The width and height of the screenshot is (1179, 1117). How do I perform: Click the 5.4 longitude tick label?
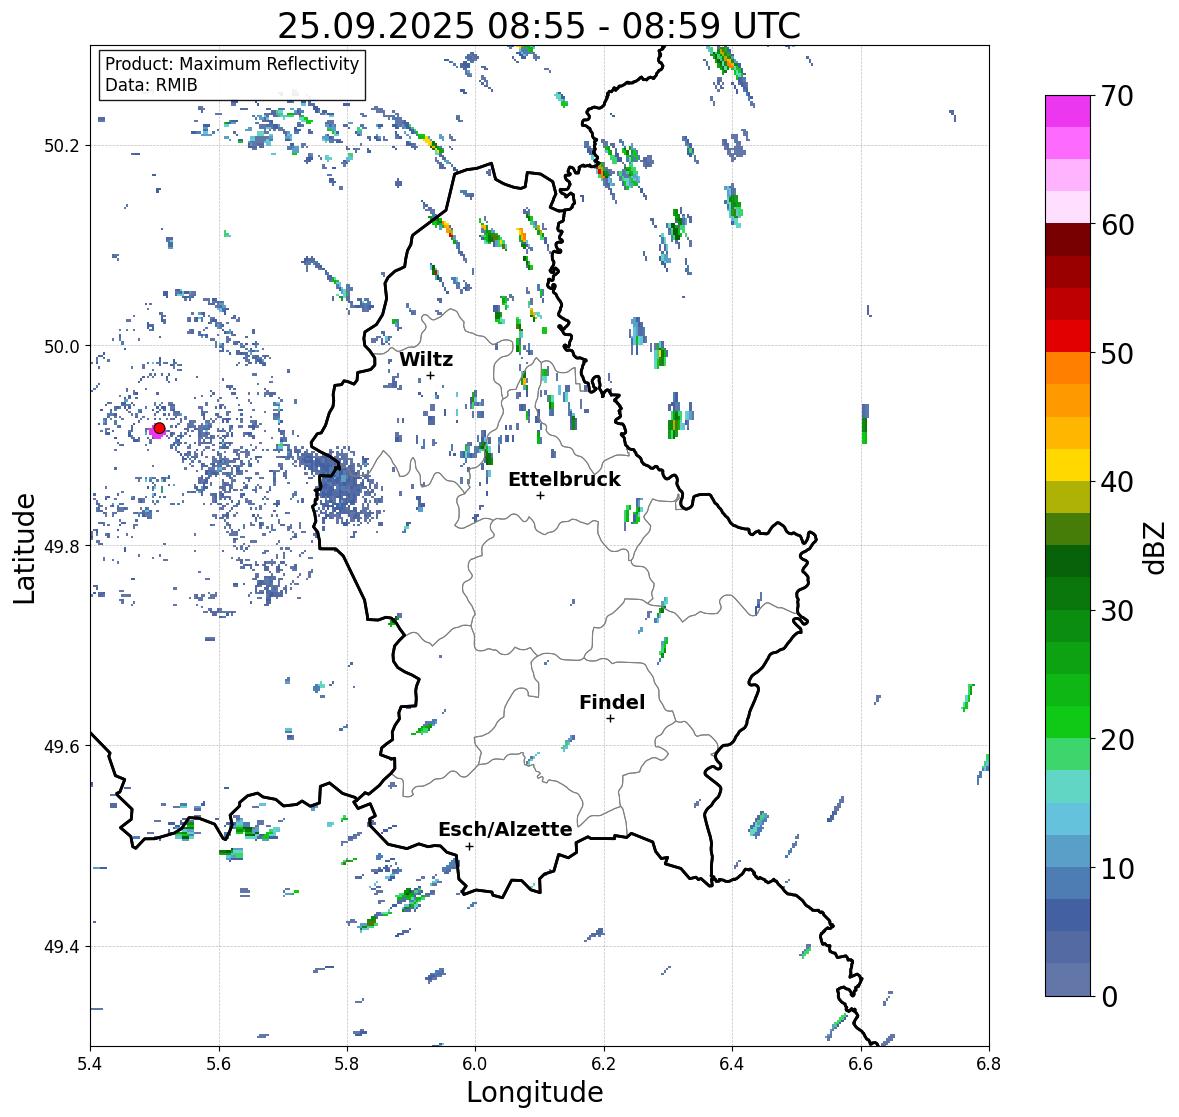pyautogui.click(x=90, y=1063)
